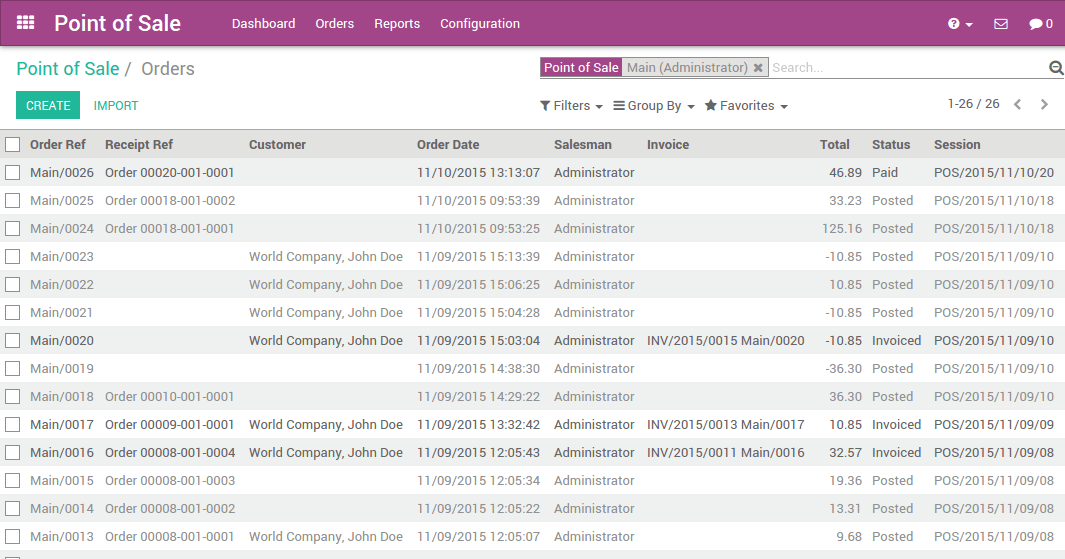Viewport: 1065px width, 559px height.
Task: Expand the Filters dropdown
Action: [x=571, y=106]
